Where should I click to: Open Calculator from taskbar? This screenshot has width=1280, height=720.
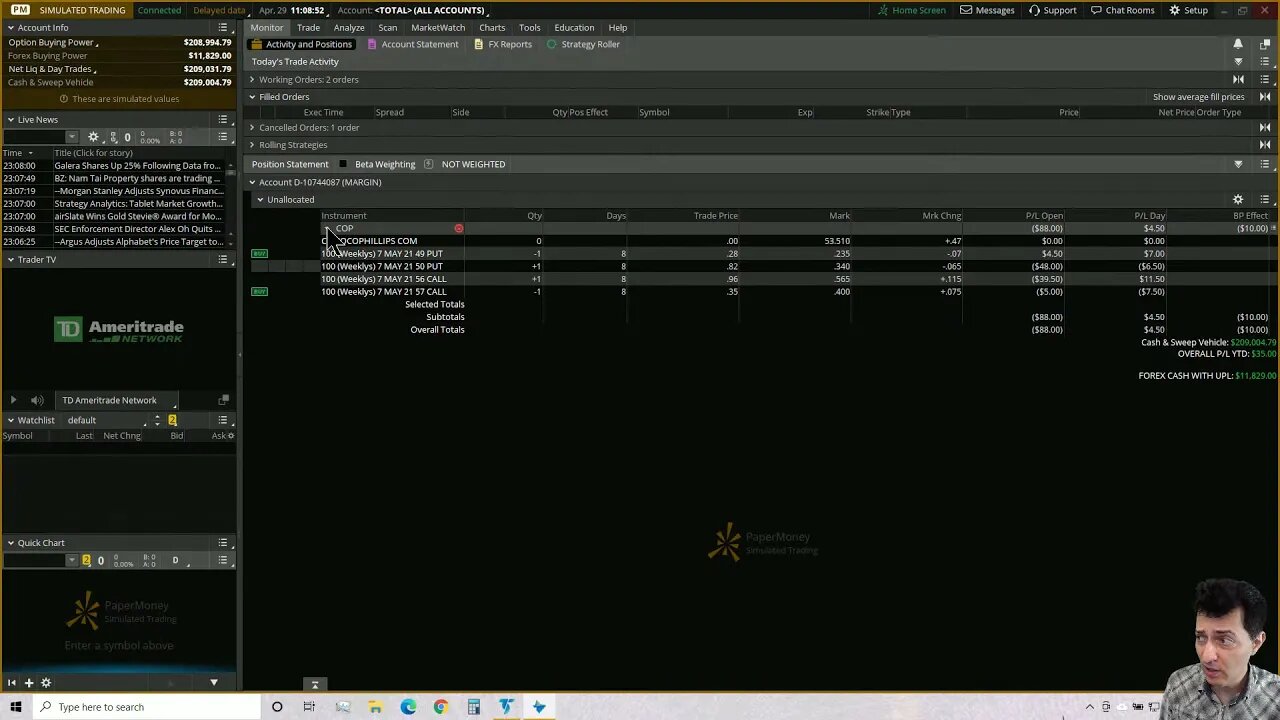click(x=474, y=707)
